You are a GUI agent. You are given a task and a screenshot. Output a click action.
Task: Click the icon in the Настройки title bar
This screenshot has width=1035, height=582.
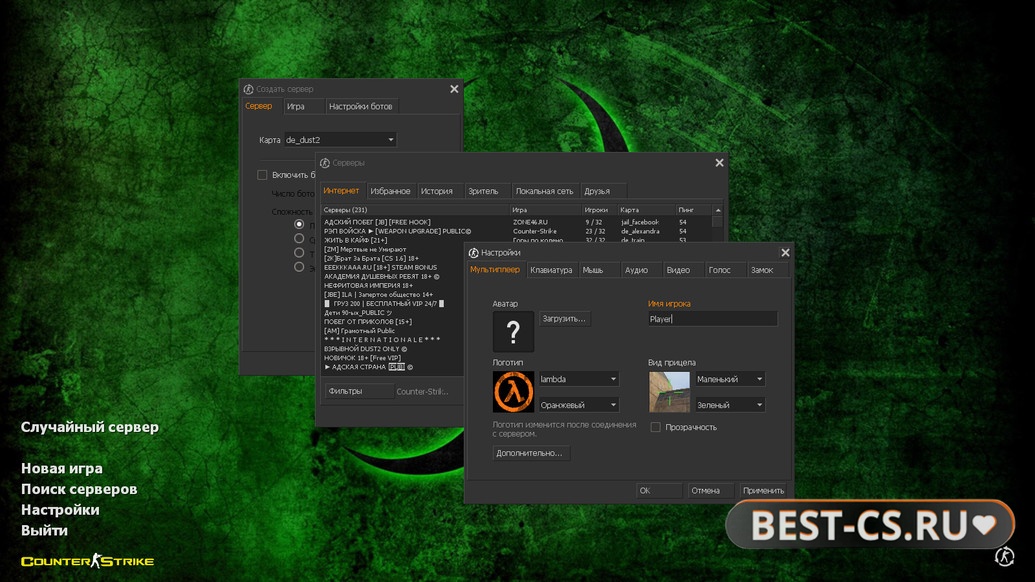pos(473,253)
